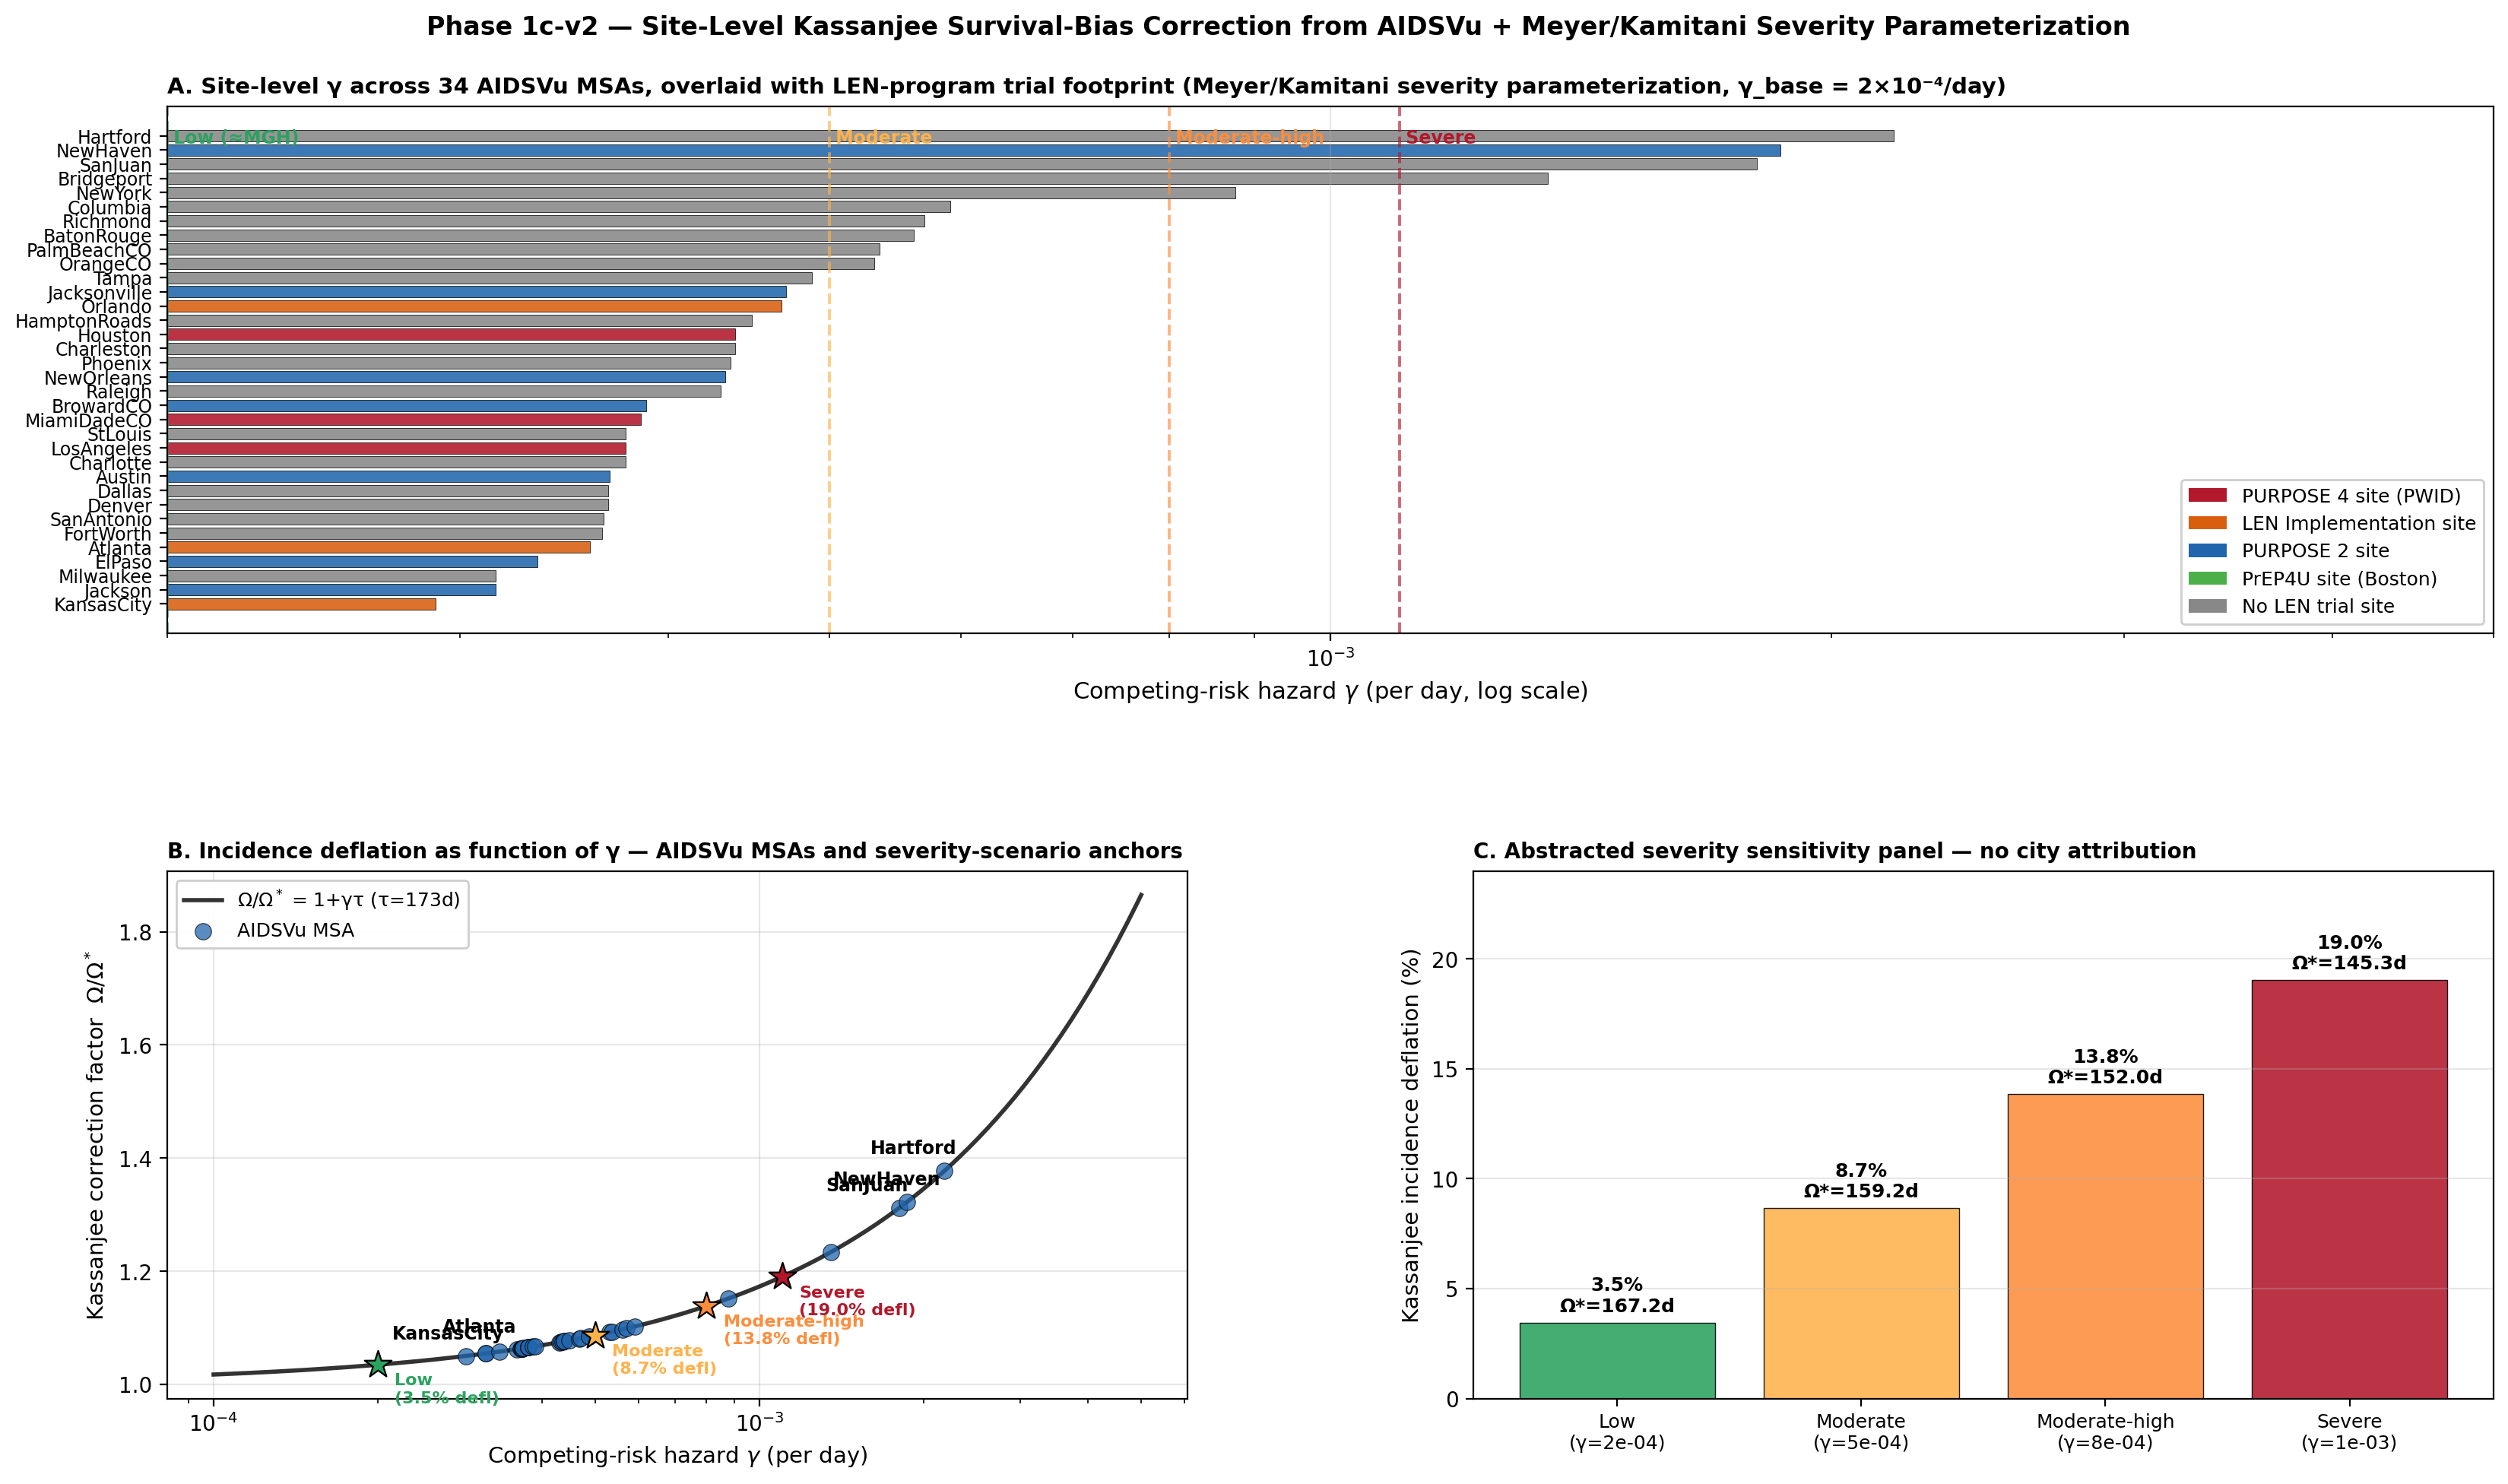Click the NewOrleans y-axis label in panel A
Screen dimensions: 2508x1484
click(98, 379)
